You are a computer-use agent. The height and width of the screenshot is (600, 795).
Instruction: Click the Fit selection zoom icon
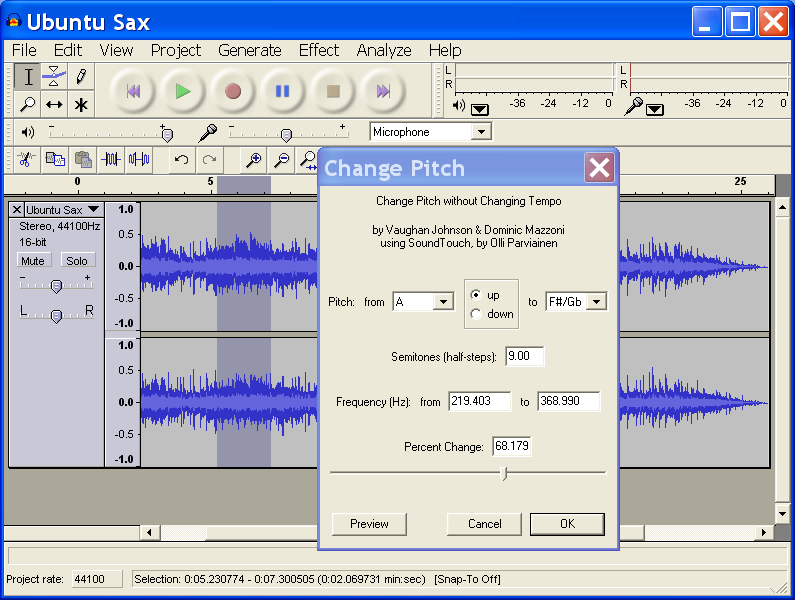[308, 160]
